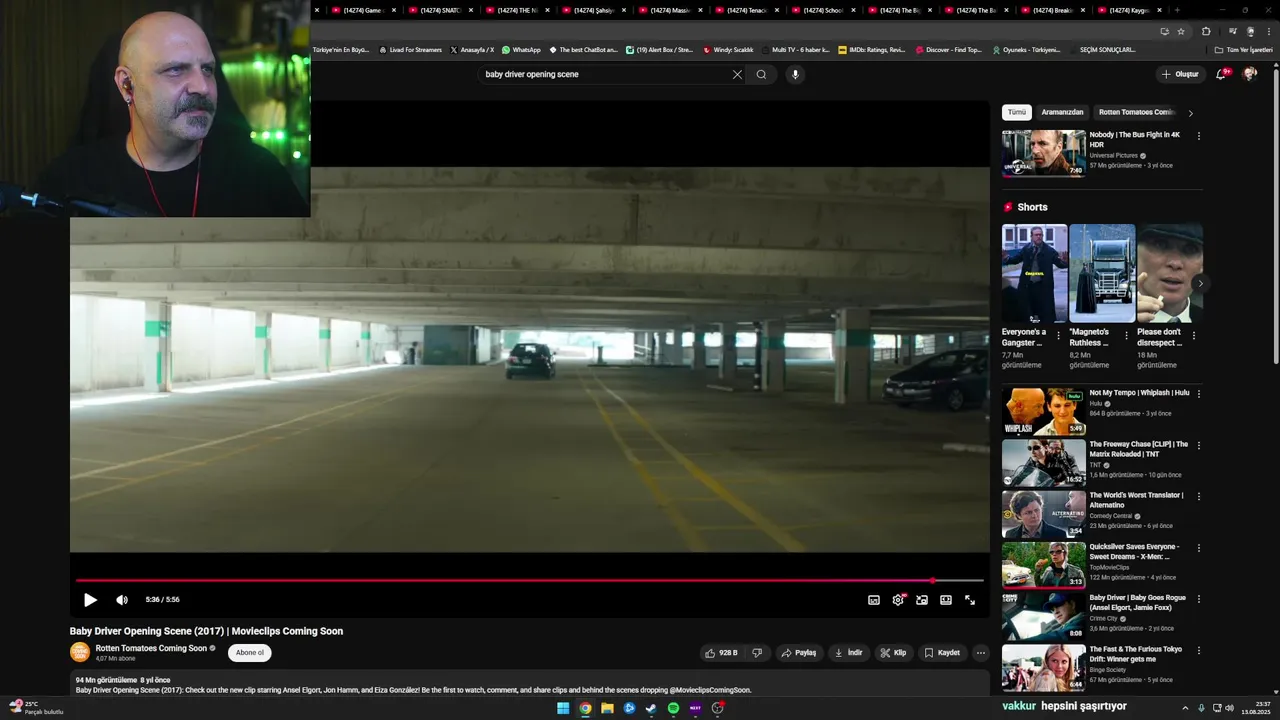Select Rotten Tomatoes Coming filter chip

(1136, 112)
